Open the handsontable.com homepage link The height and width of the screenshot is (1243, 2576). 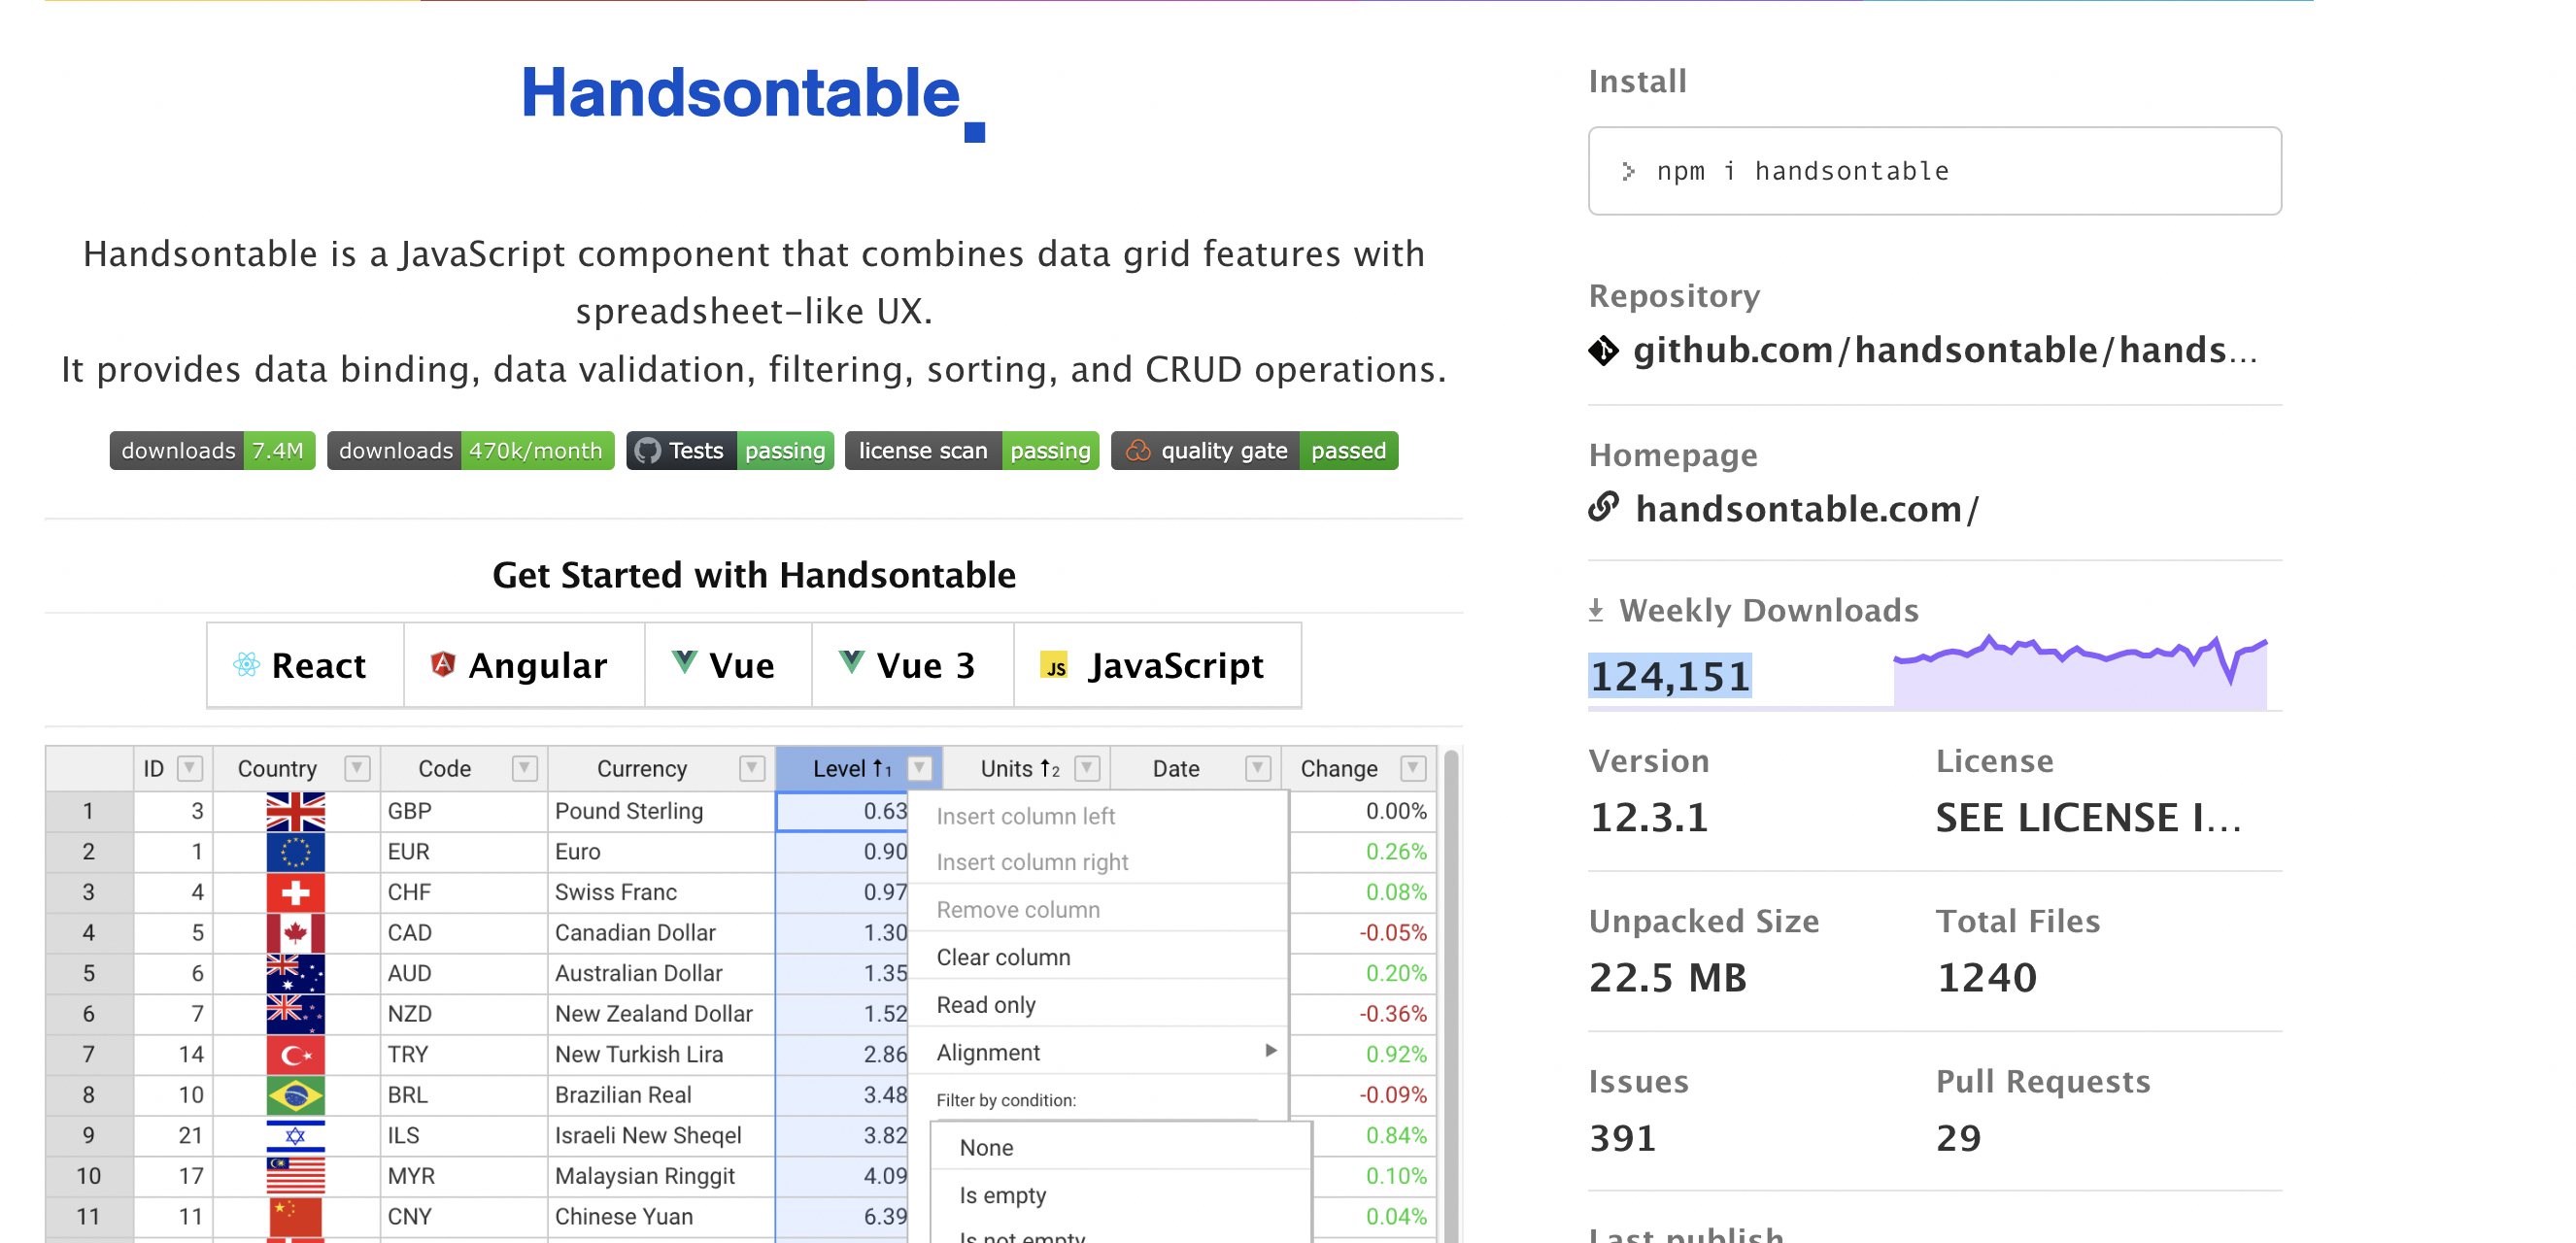point(1806,509)
